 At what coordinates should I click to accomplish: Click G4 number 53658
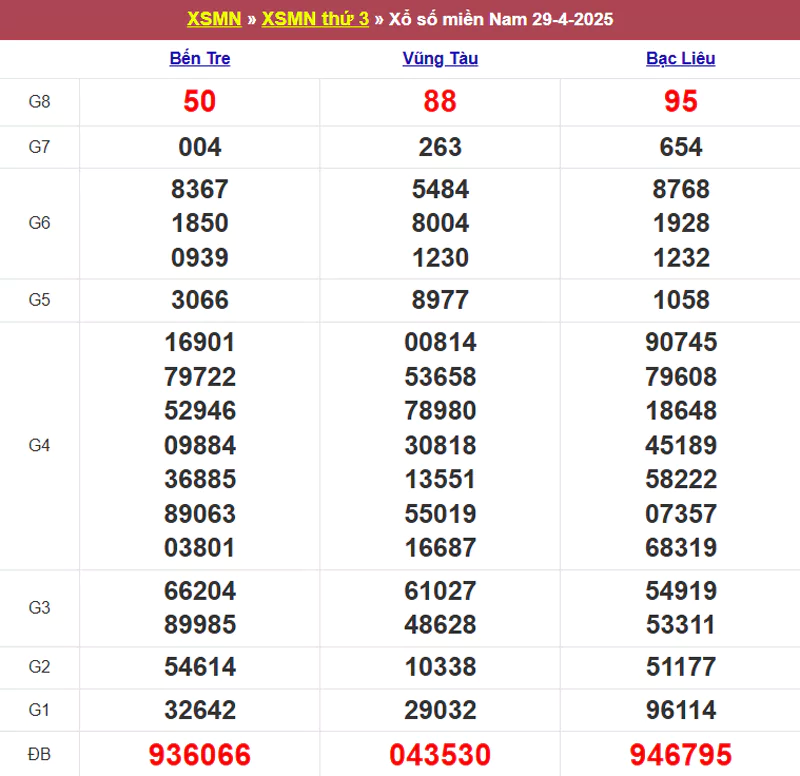coord(440,377)
